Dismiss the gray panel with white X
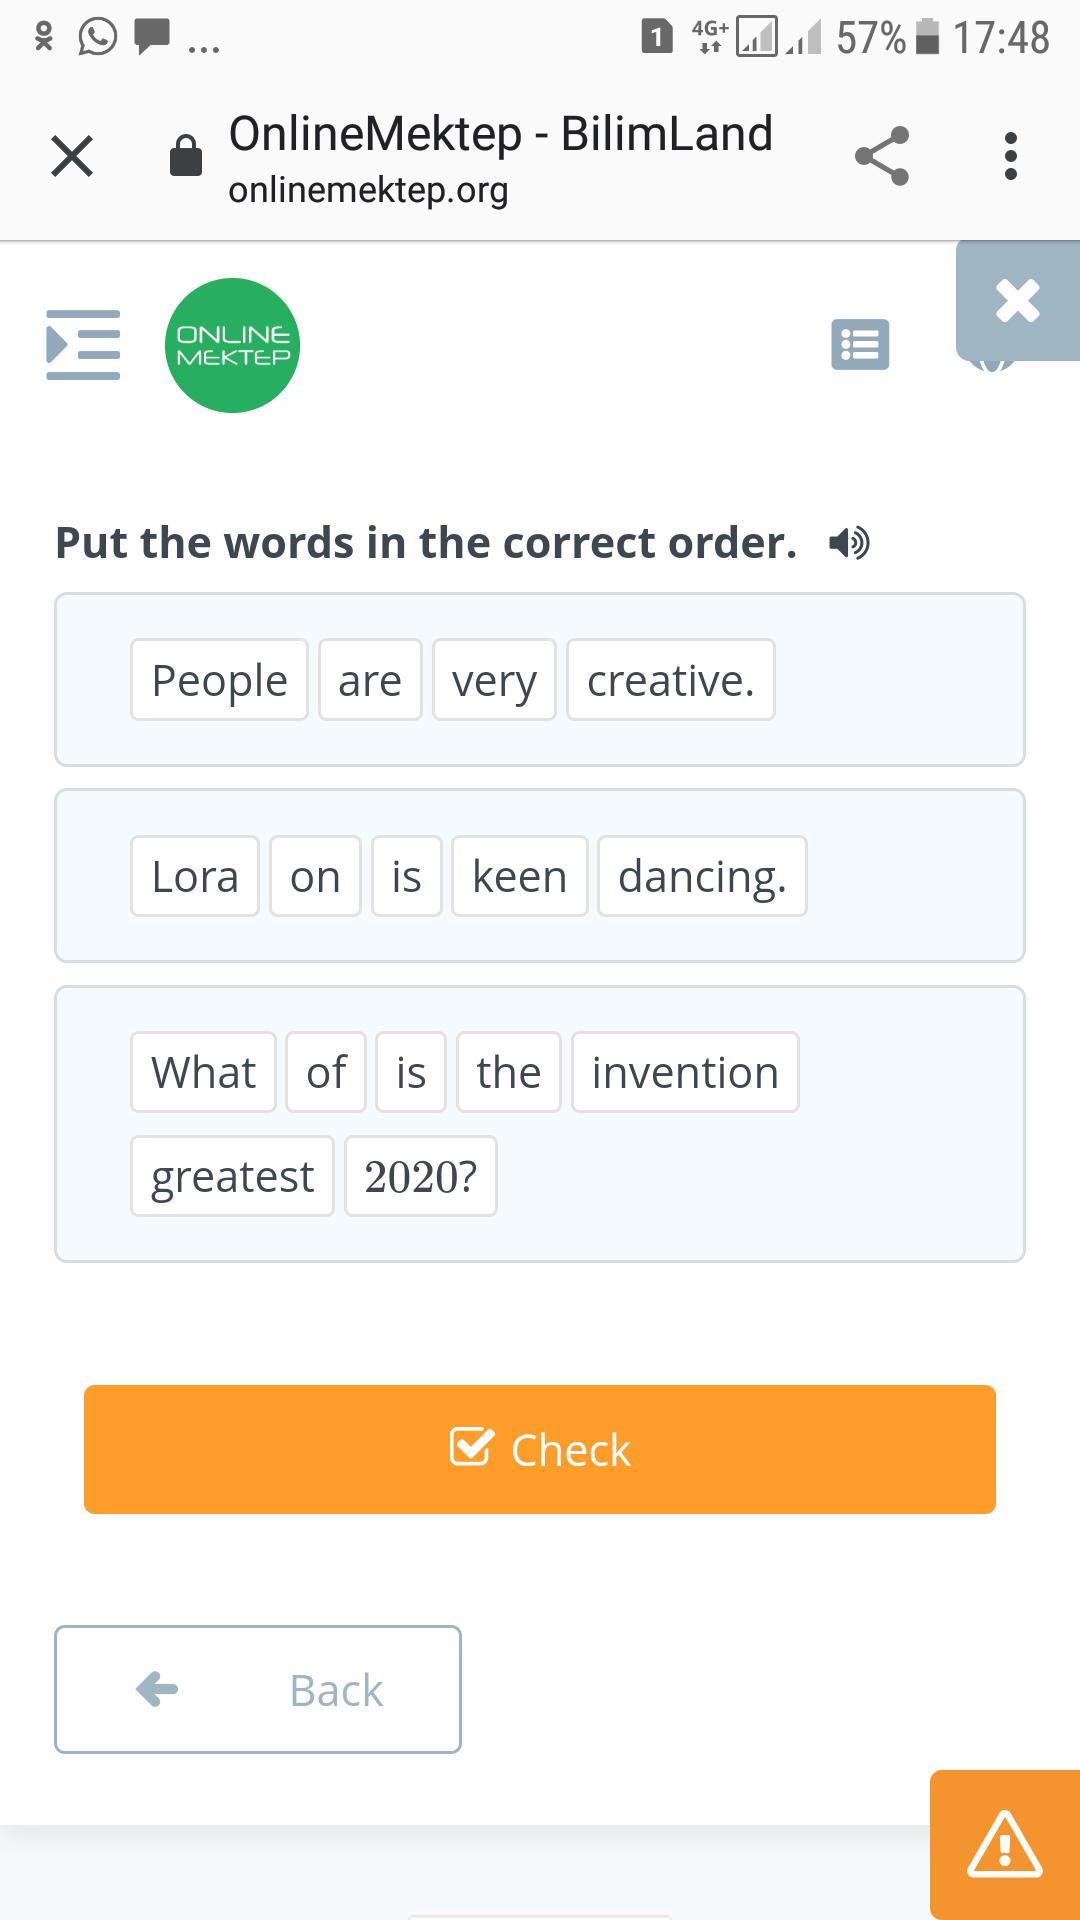 [1017, 300]
